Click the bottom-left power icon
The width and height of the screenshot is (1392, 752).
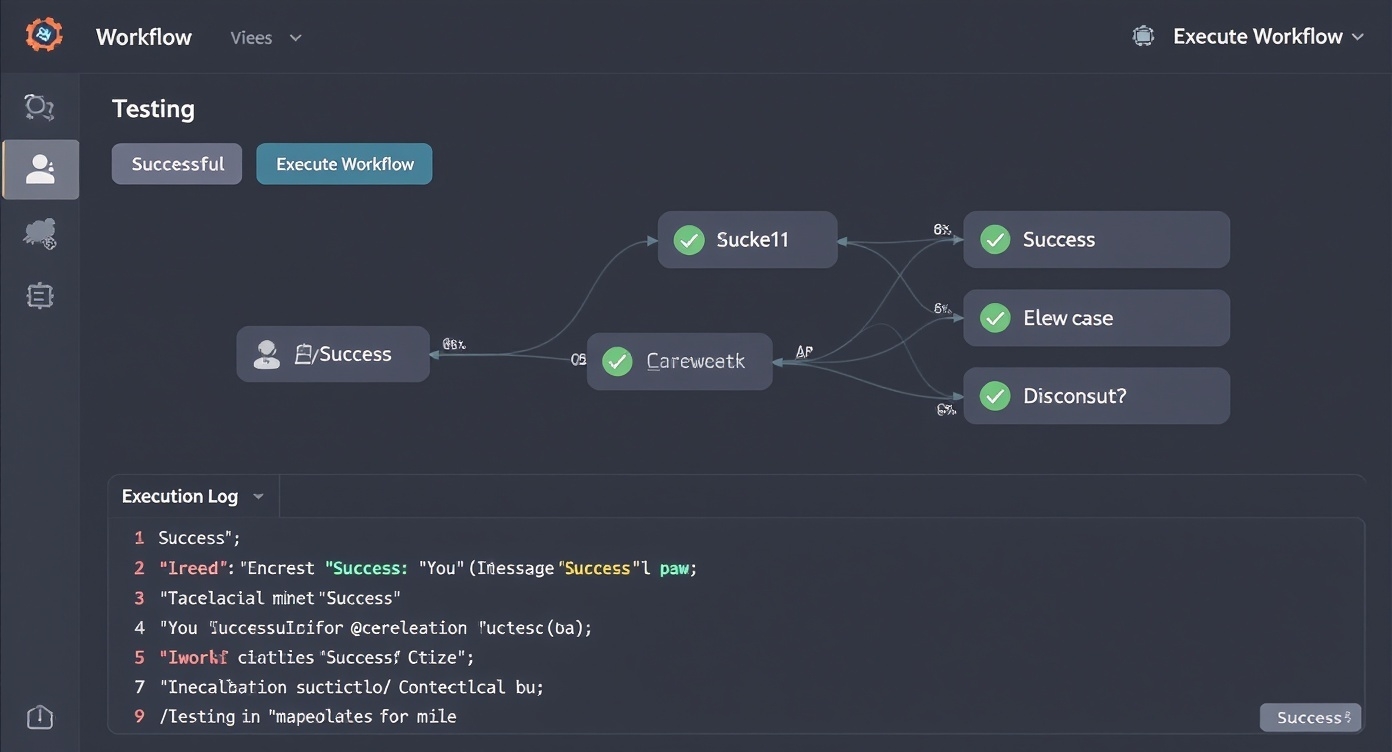coord(40,716)
